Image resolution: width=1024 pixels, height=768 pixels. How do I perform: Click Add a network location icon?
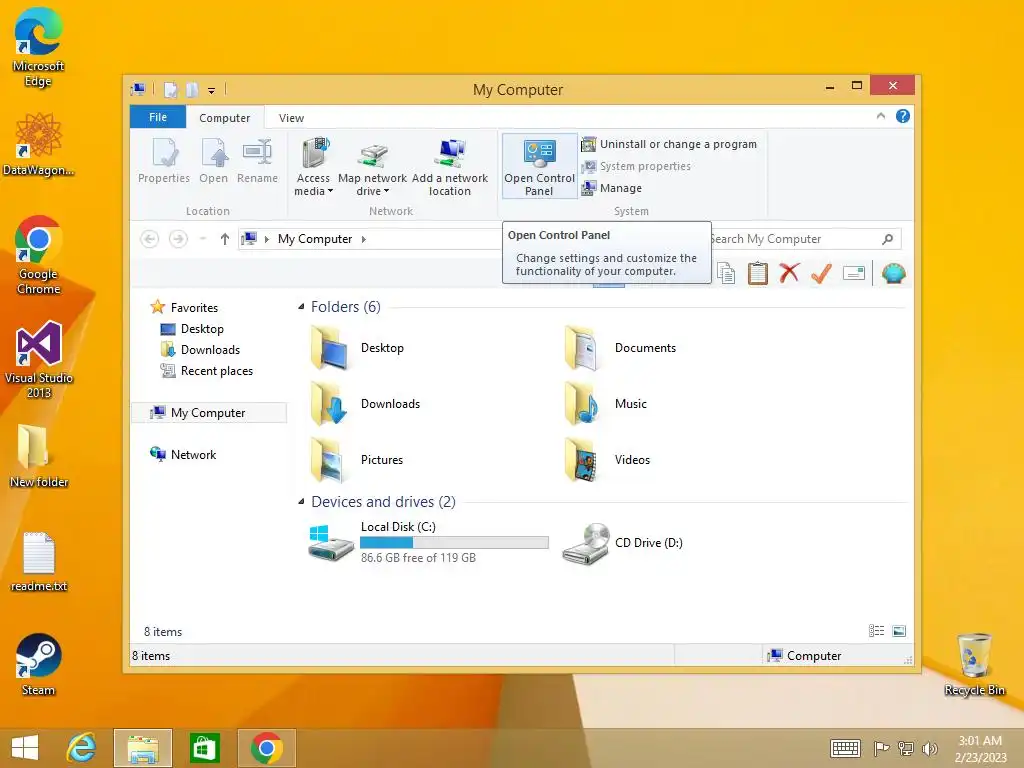click(x=450, y=154)
